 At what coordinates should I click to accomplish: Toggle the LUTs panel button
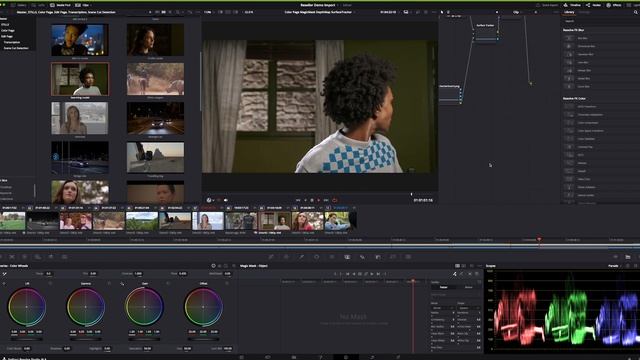(38, 5)
